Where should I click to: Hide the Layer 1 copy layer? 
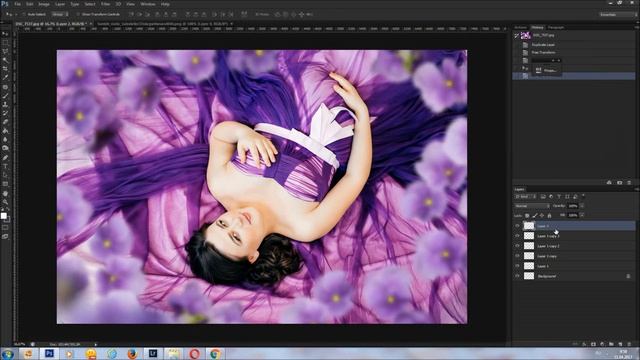click(x=517, y=256)
